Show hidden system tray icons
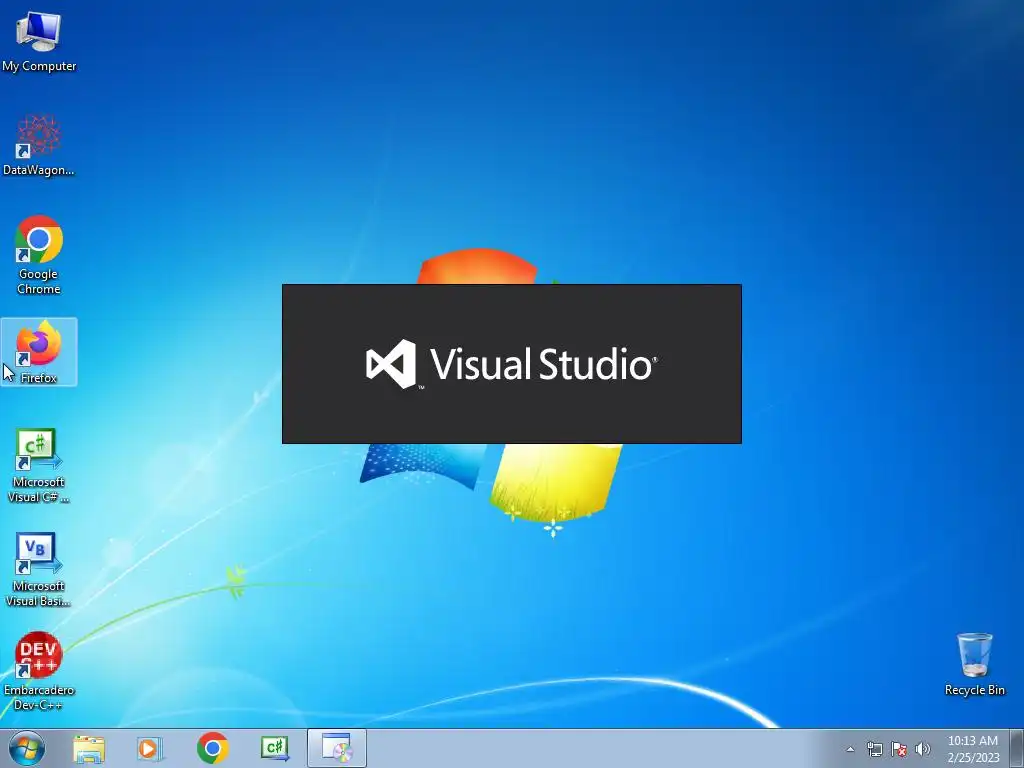The height and width of the screenshot is (768, 1024). [850, 749]
